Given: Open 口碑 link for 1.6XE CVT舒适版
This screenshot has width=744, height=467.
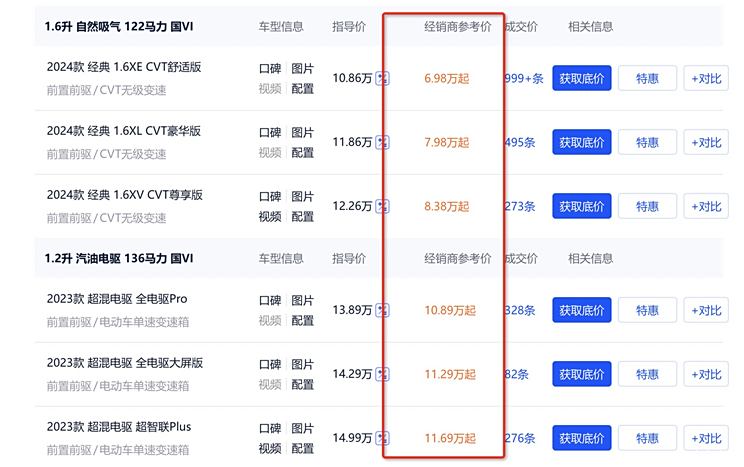Looking at the screenshot, I should pyautogui.click(x=270, y=69).
